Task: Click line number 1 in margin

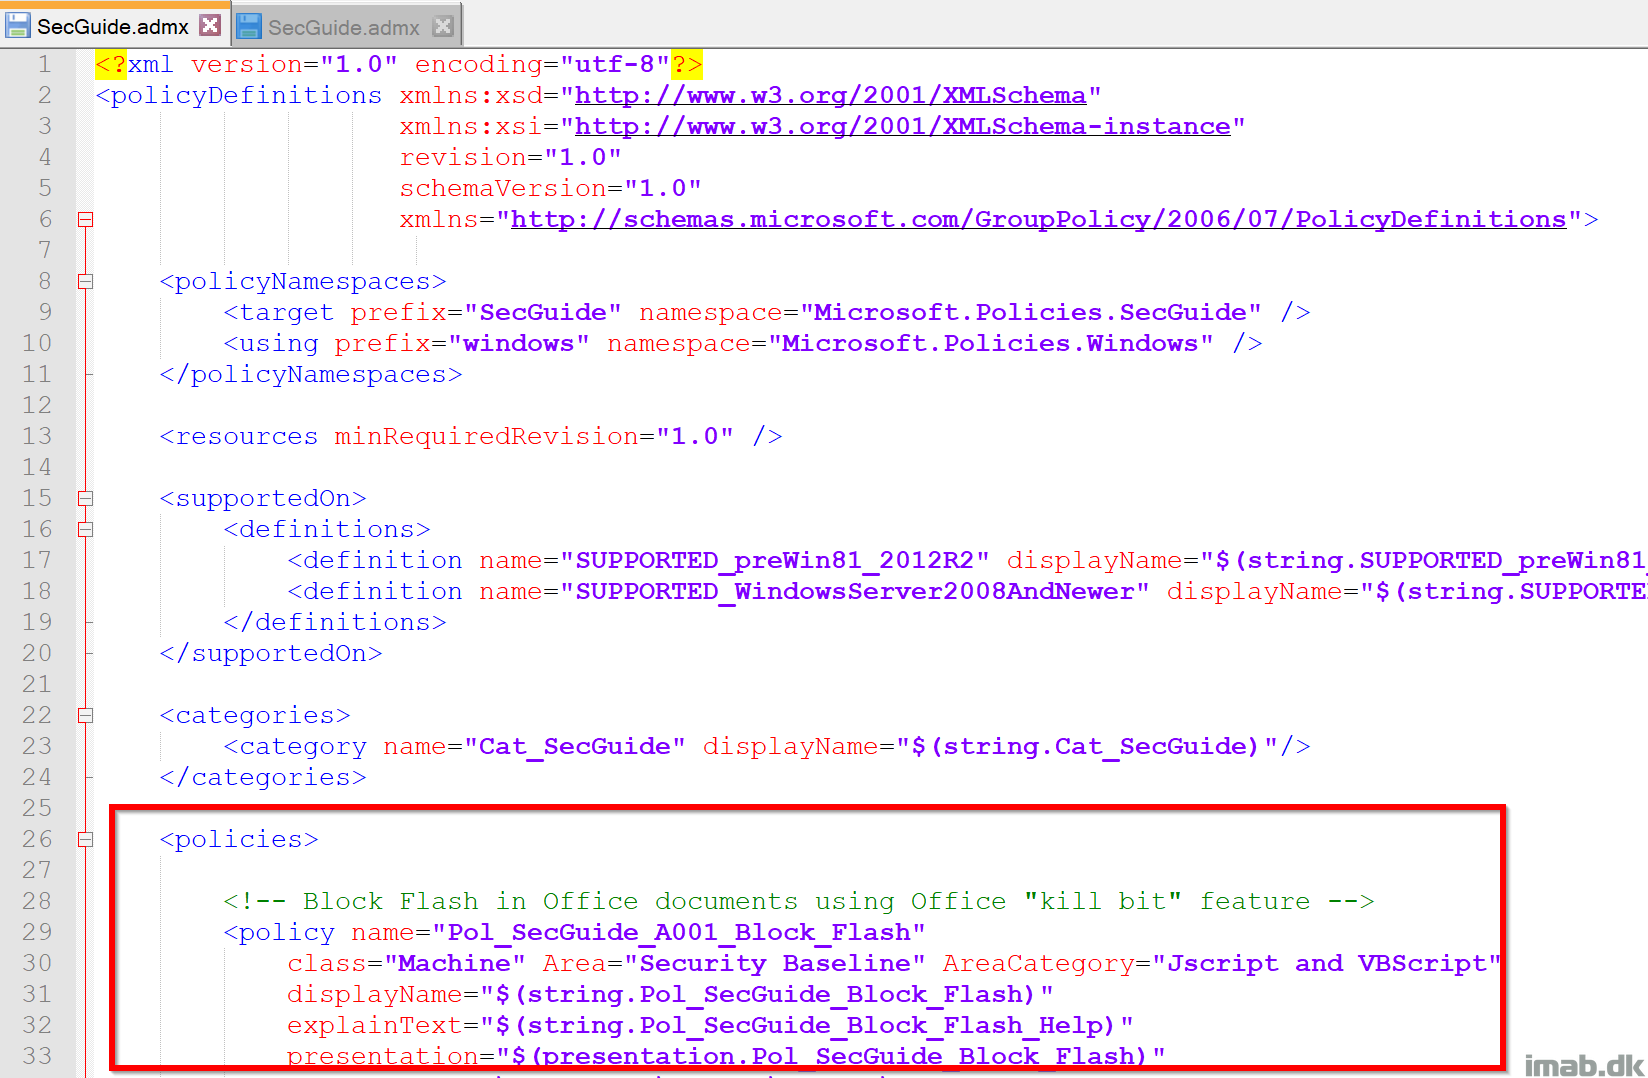Action: pyautogui.click(x=44, y=64)
